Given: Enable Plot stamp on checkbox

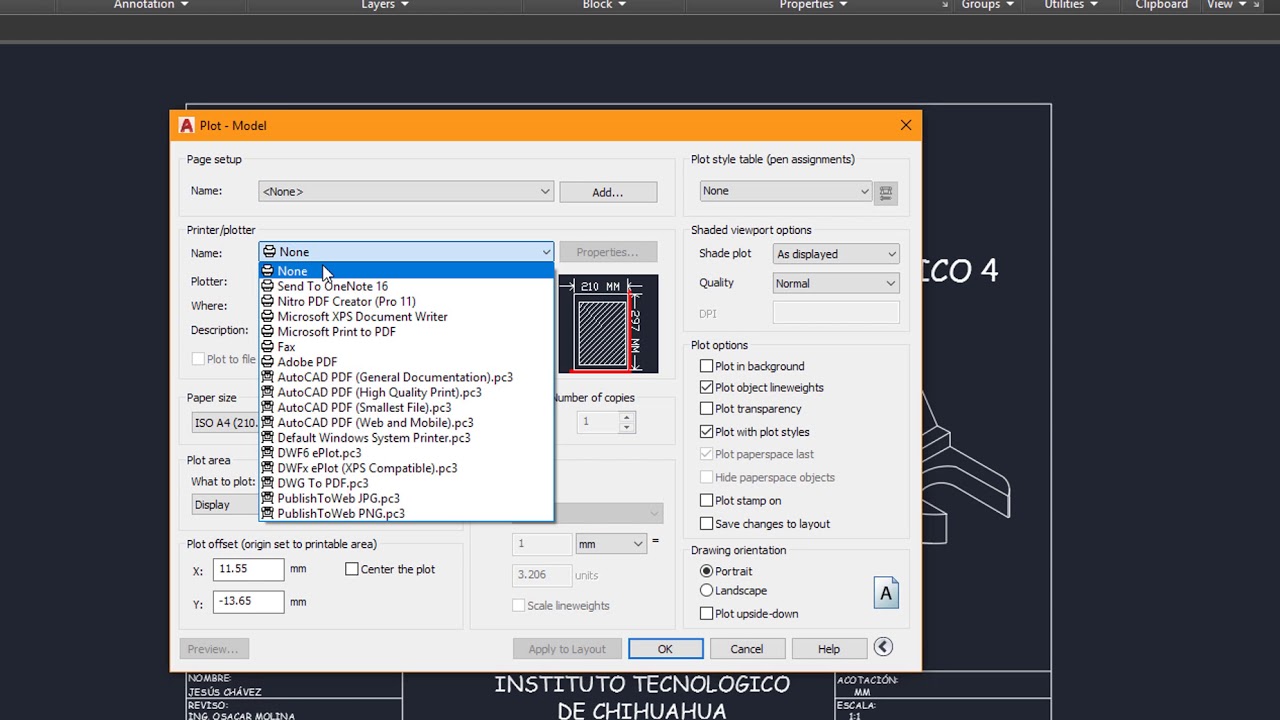Looking at the screenshot, I should pos(707,500).
